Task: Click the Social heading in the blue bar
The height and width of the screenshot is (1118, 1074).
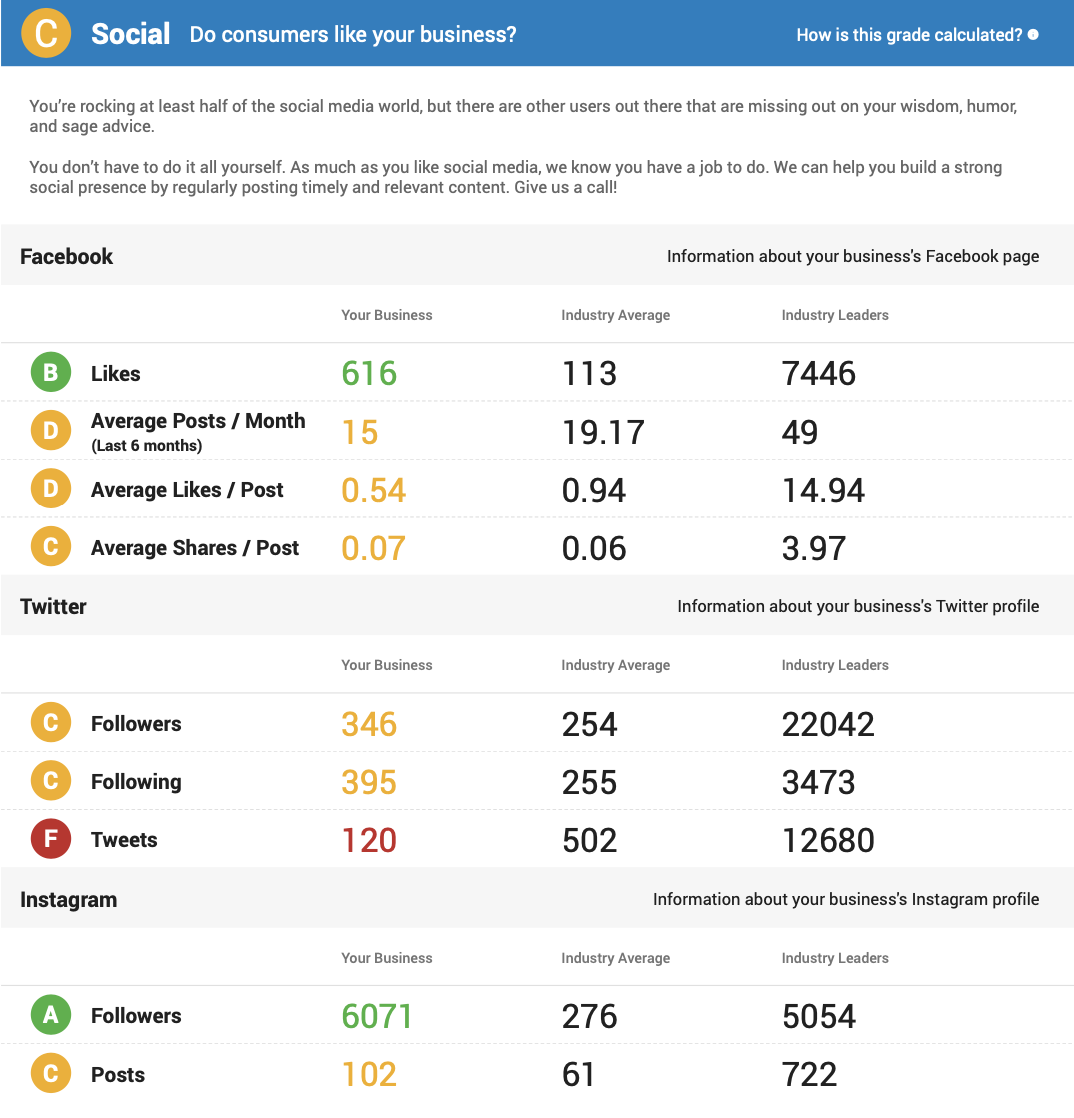Action: (x=131, y=34)
